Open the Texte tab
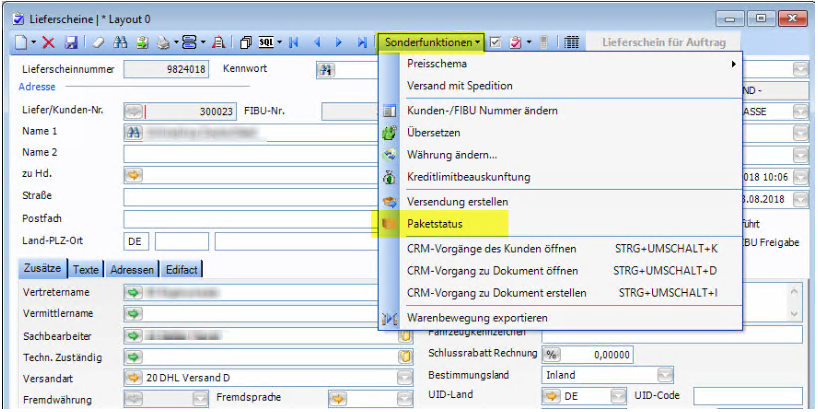The height and width of the screenshot is (412, 818). point(86,269)
